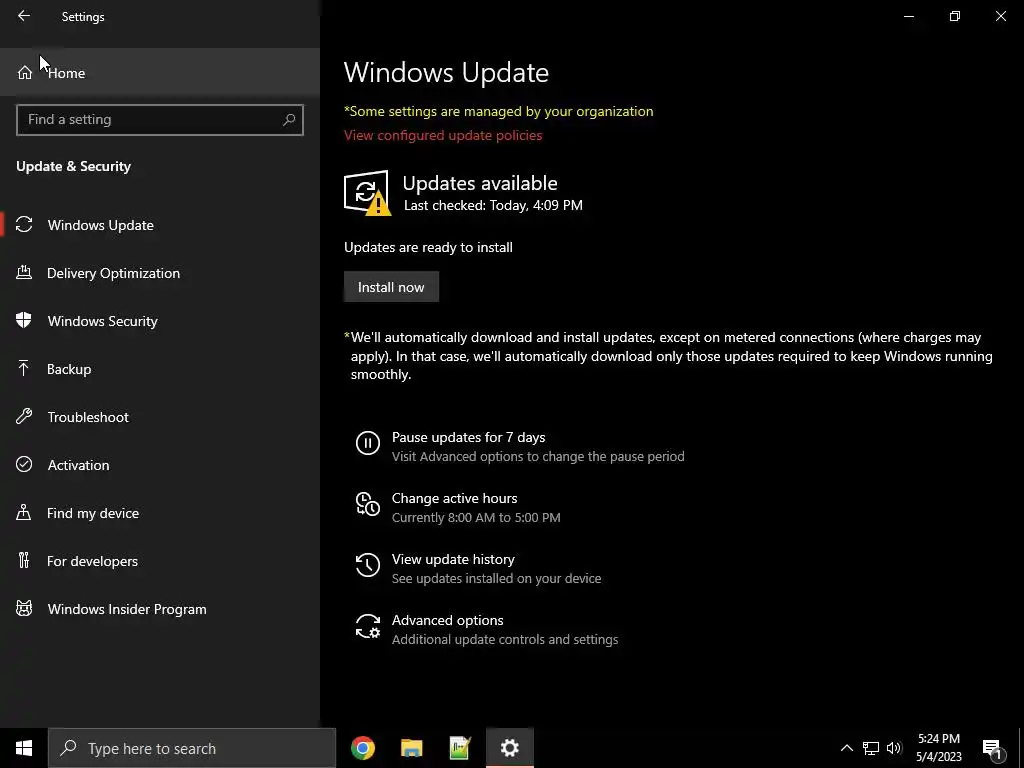Open Find my device settings
Screen dimensions: 1024x768
coord(159,513)
